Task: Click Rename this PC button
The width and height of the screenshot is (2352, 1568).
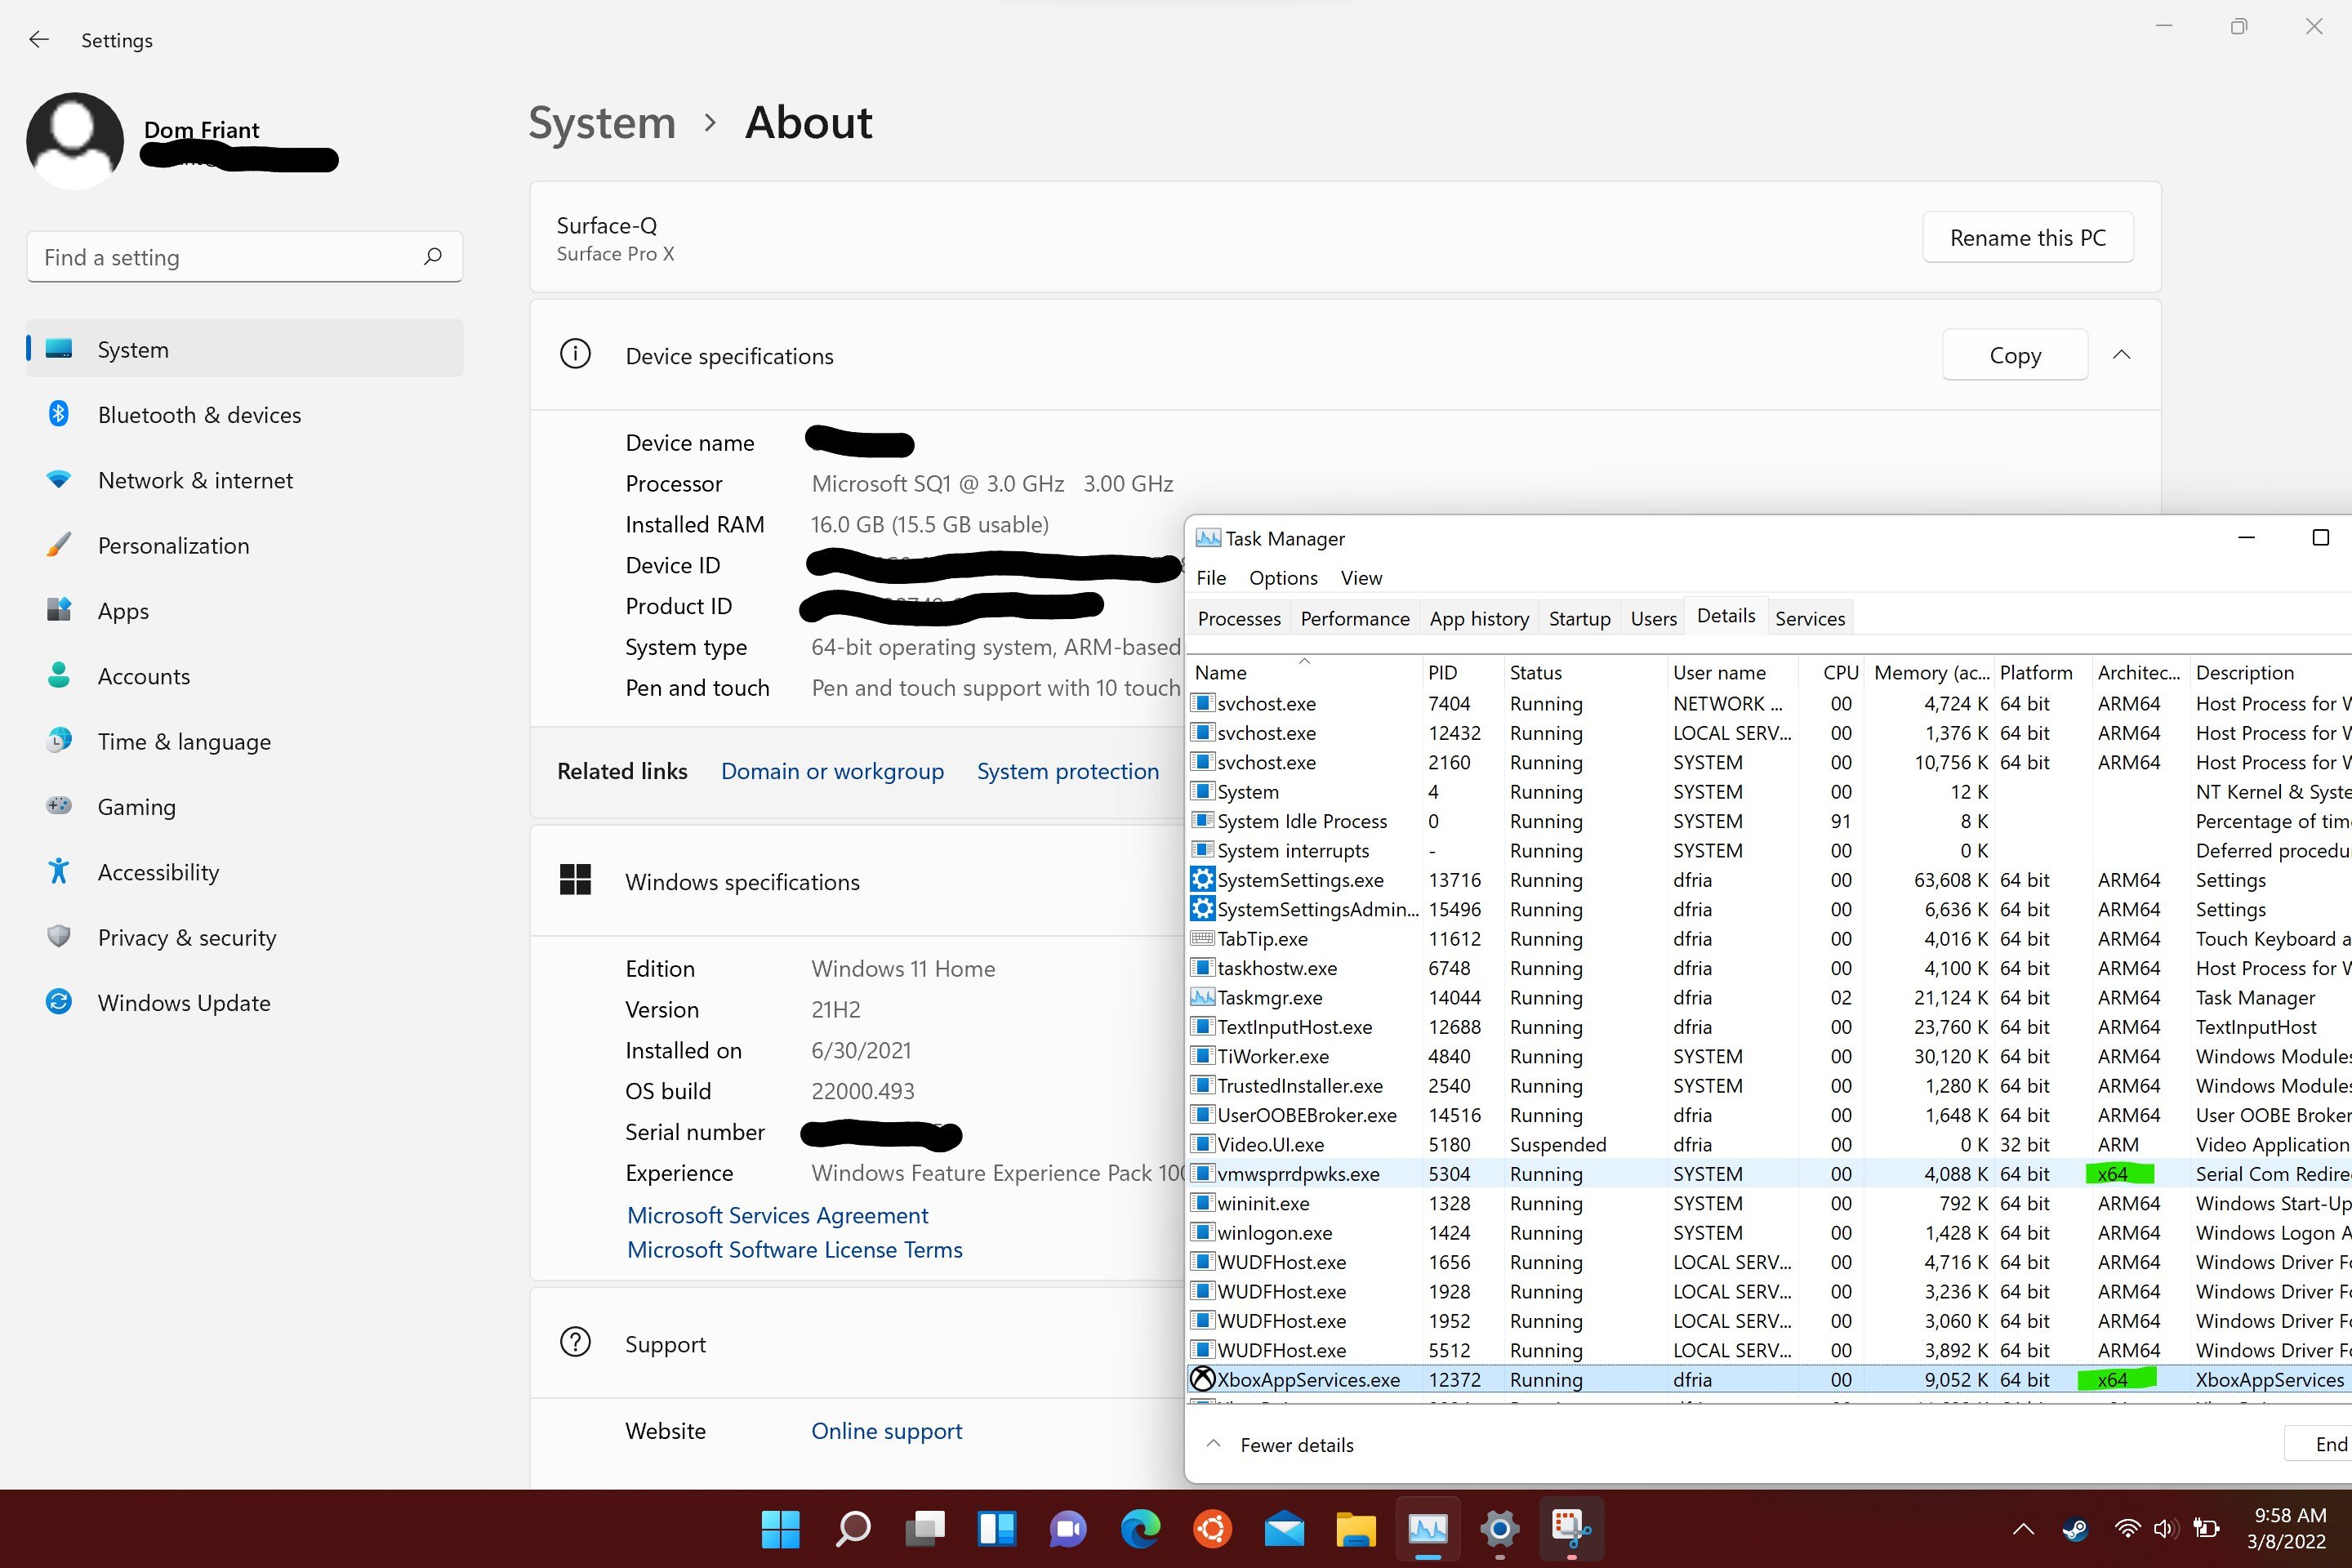Action: 2027,238
